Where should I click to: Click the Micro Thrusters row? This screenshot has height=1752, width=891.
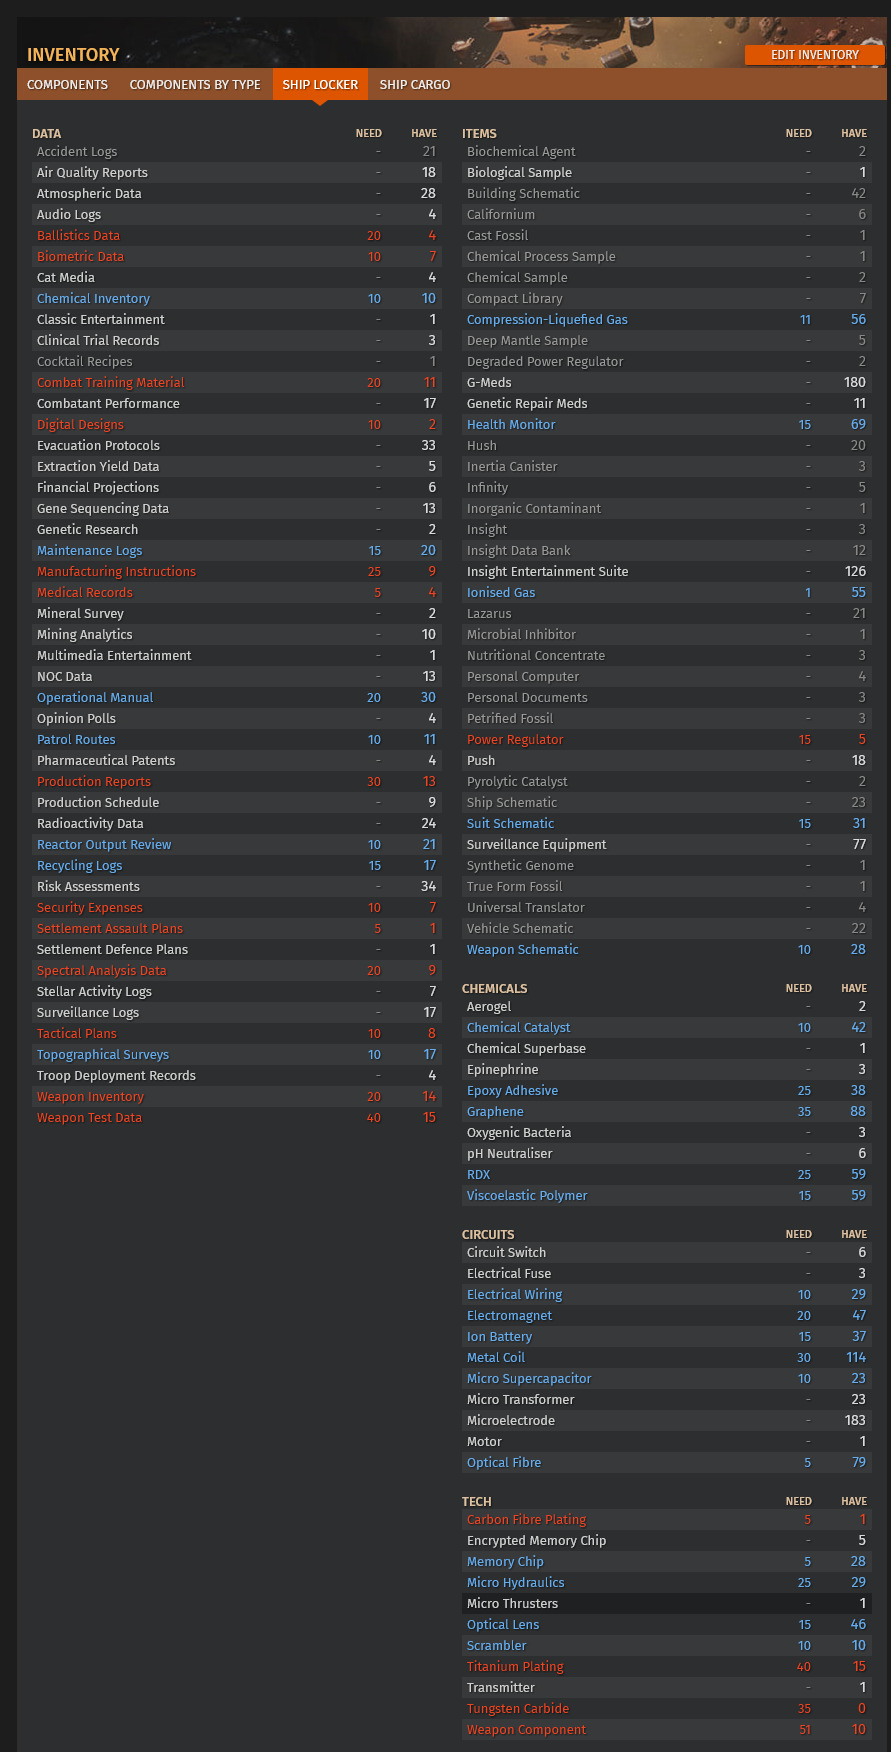pos(666,1604)
